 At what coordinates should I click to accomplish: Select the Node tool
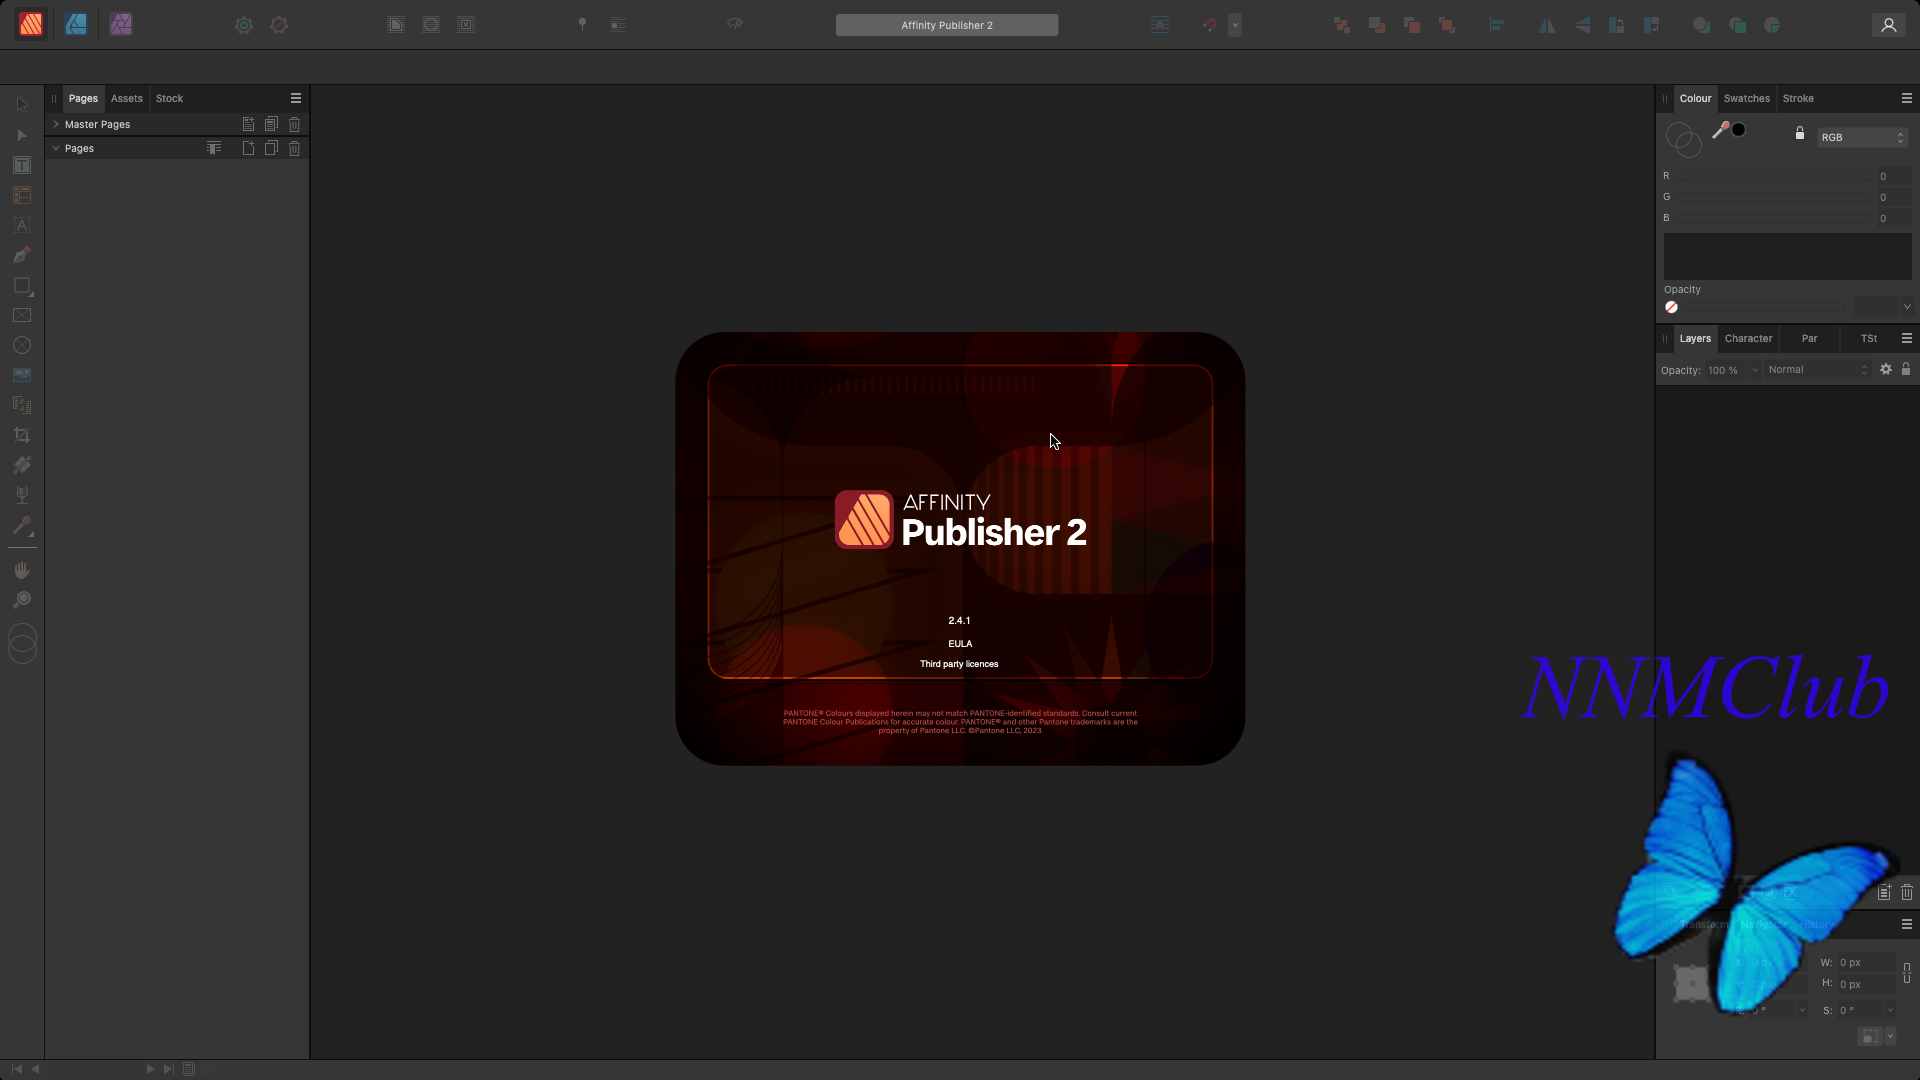22,135
